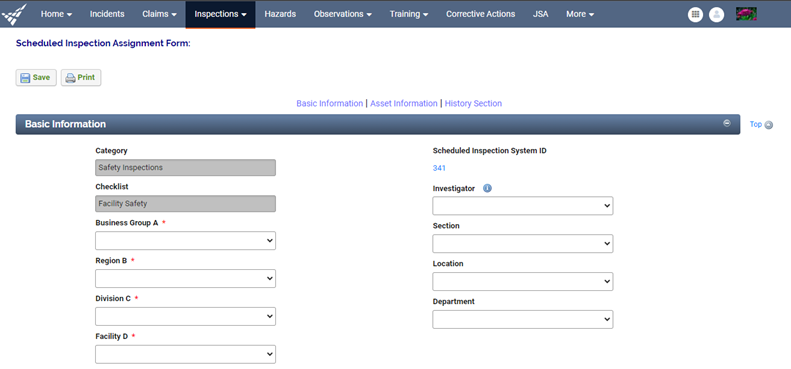Click the disabled Checklist field

coord(185,203)
